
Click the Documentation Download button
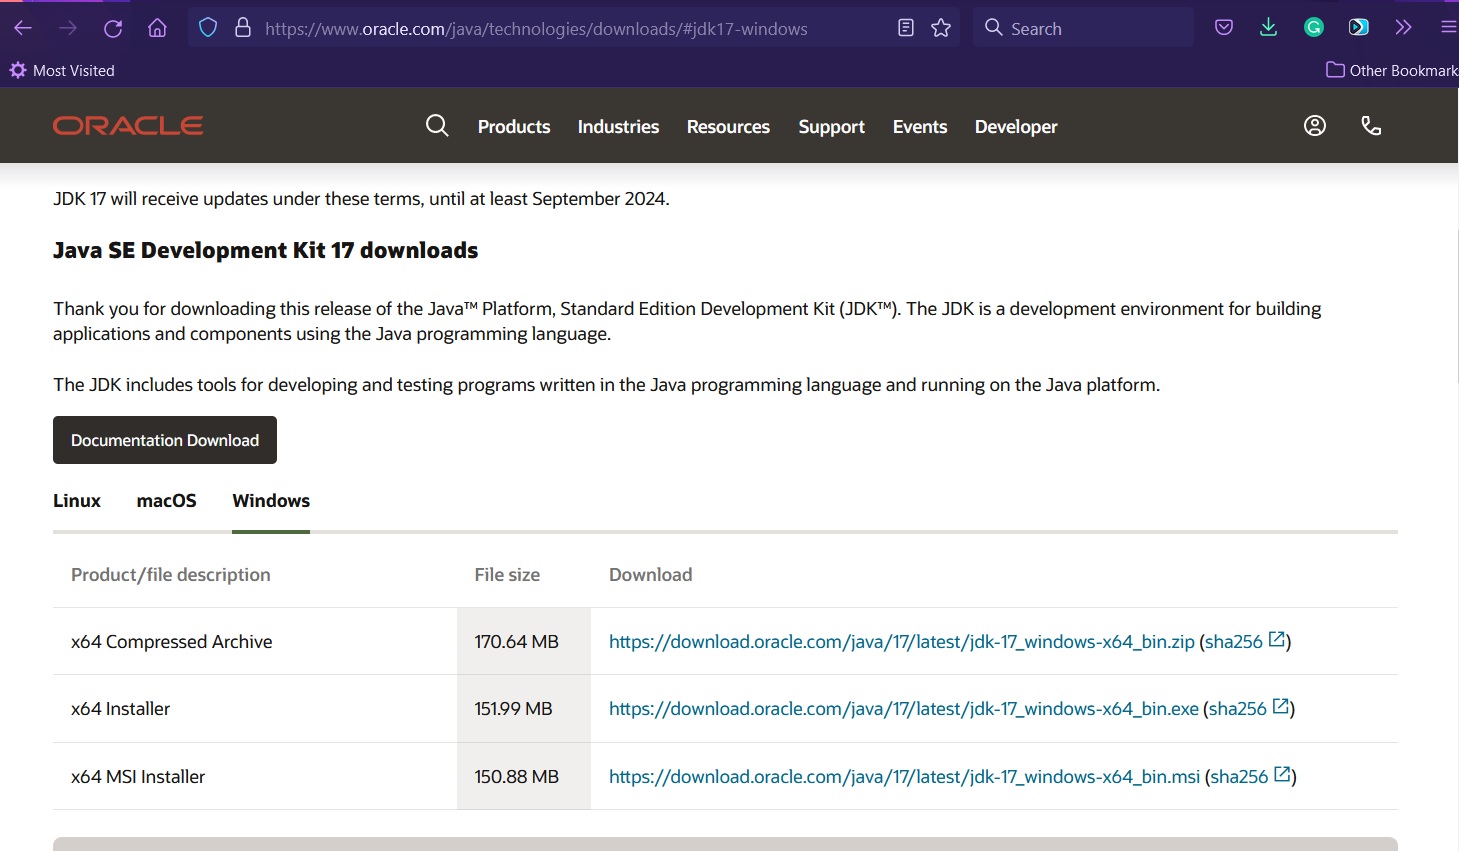165,440
